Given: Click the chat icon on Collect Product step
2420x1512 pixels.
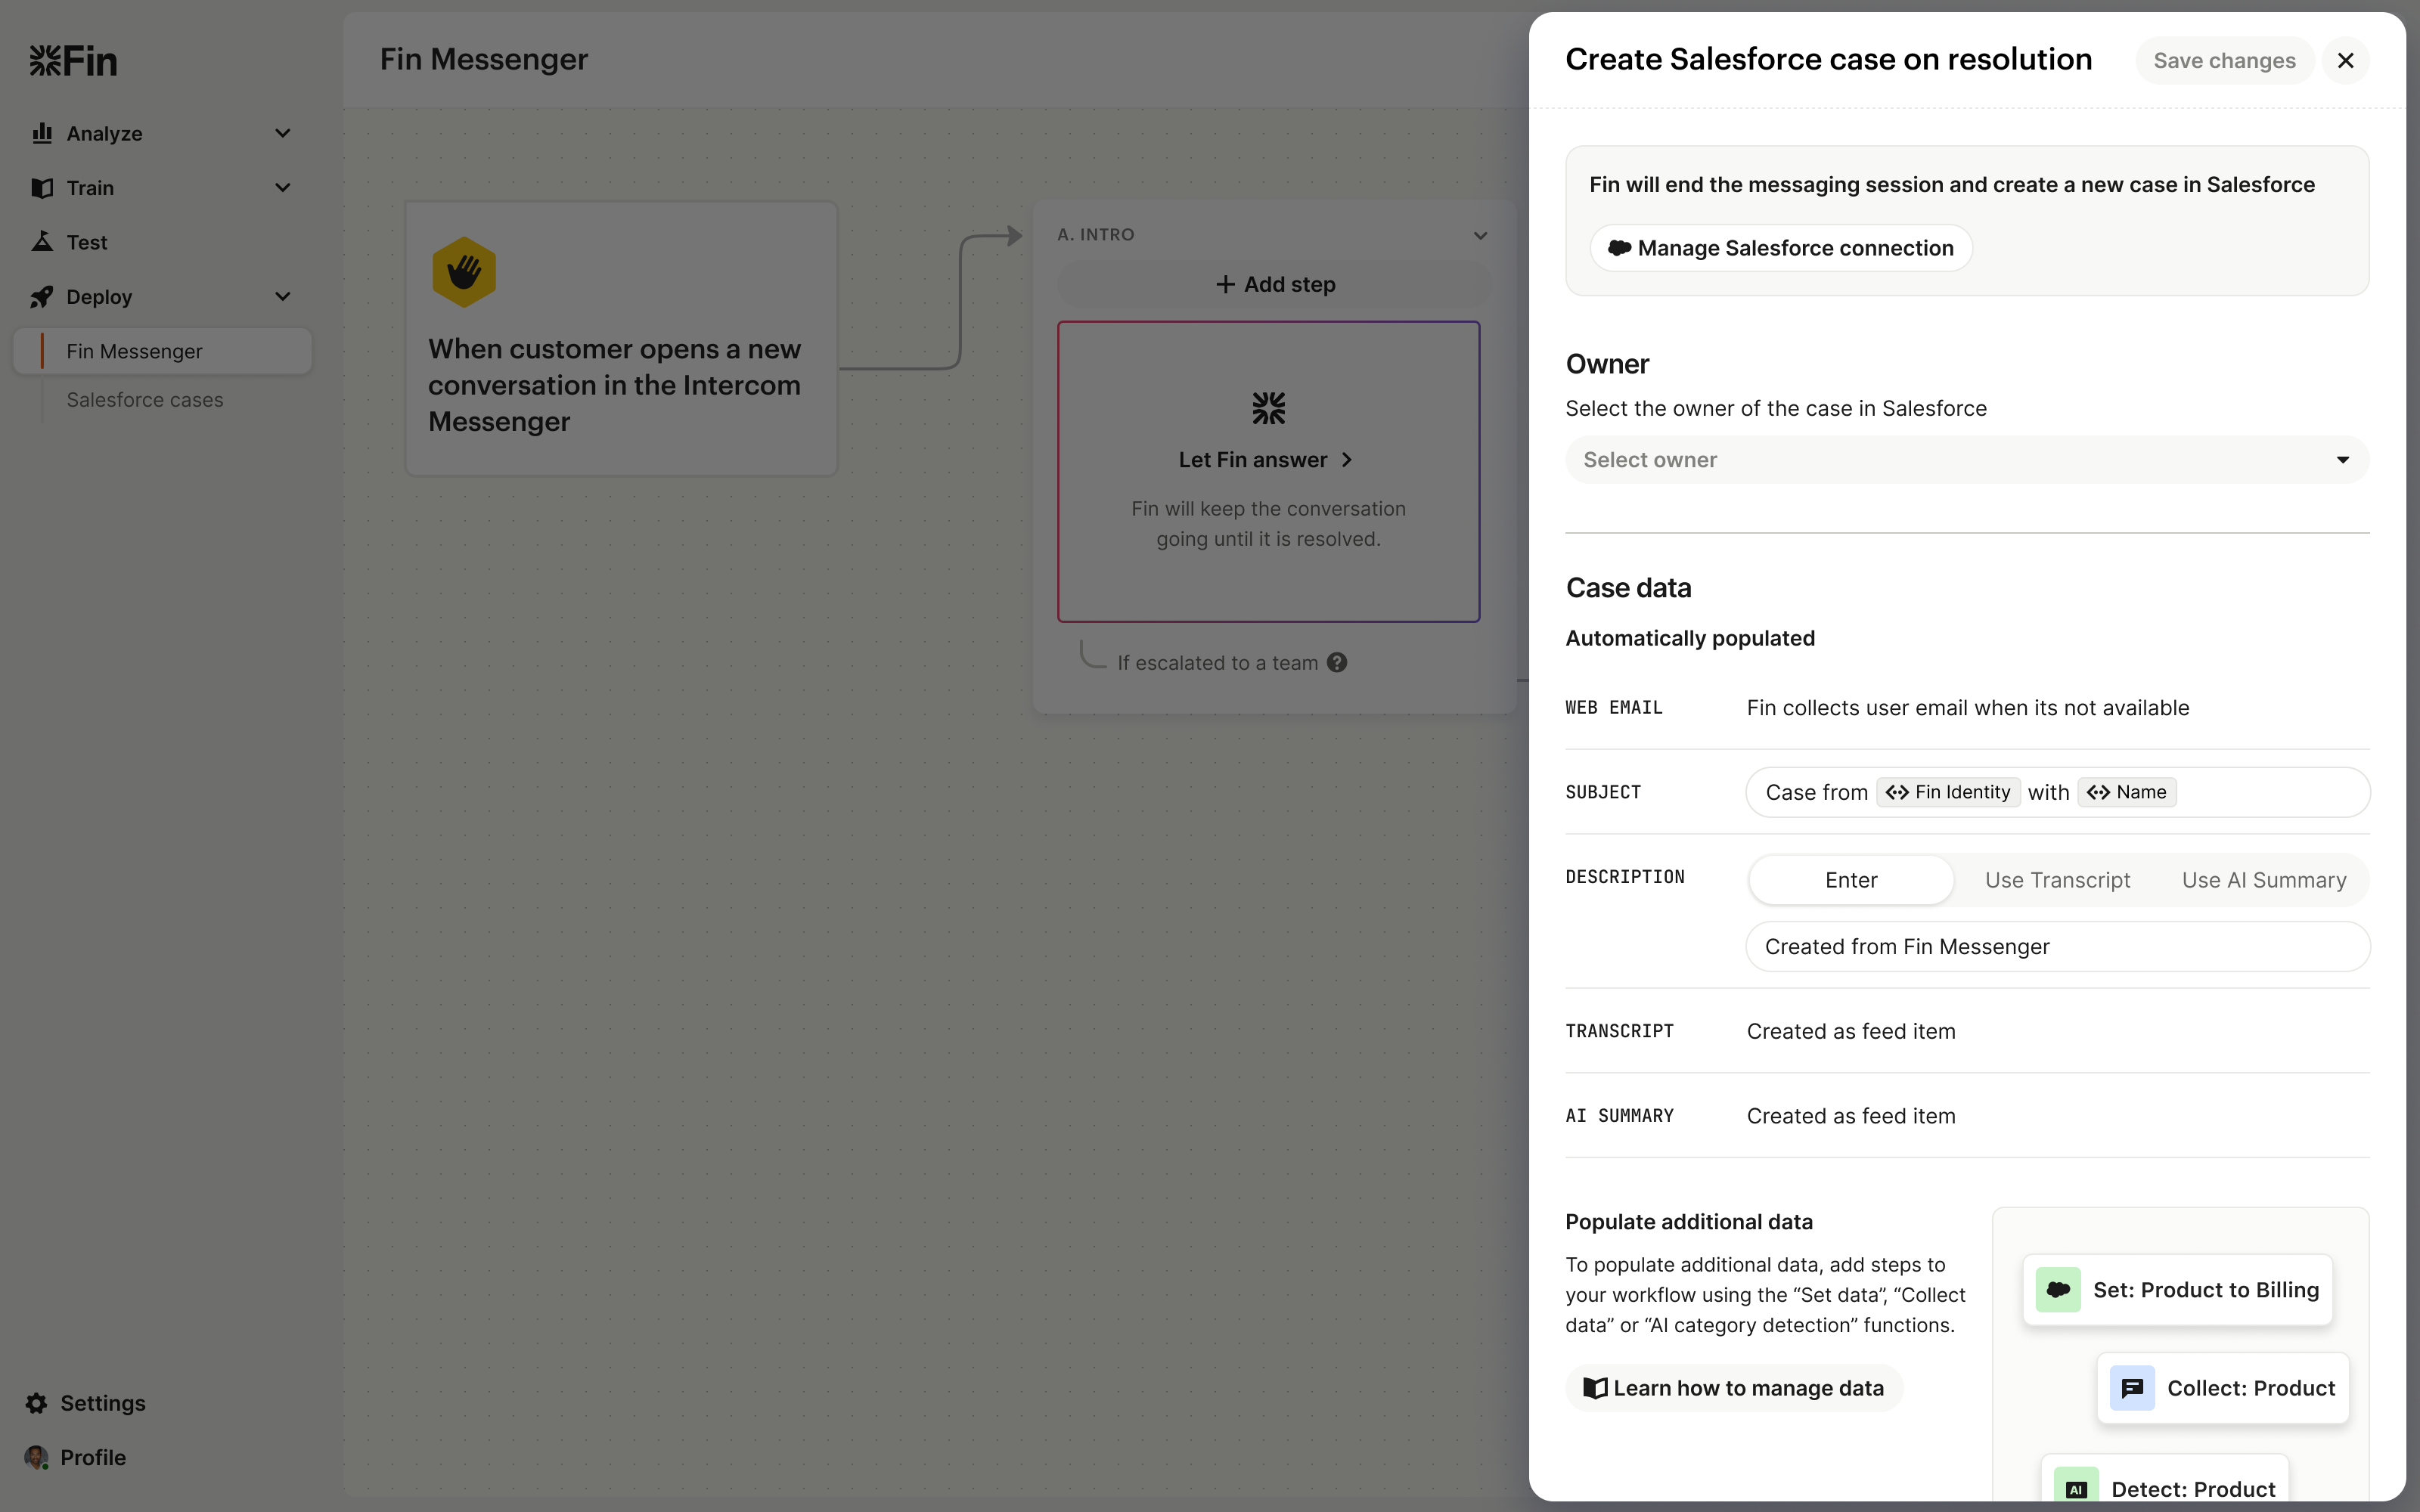Looking at the screenshot, I should 2131,1388.
